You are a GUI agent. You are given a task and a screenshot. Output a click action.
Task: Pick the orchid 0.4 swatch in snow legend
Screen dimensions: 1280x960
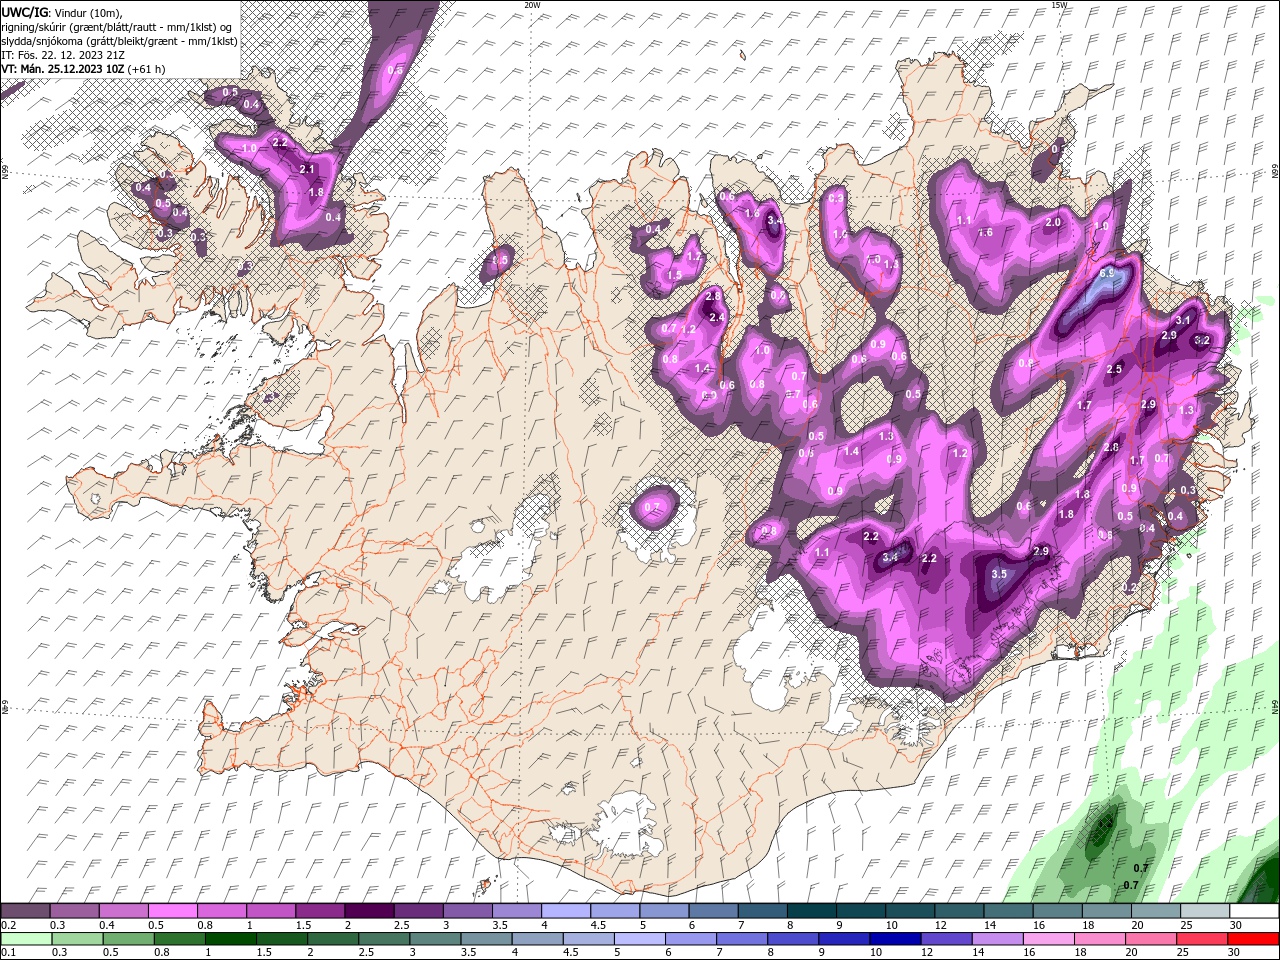point(123,911)
